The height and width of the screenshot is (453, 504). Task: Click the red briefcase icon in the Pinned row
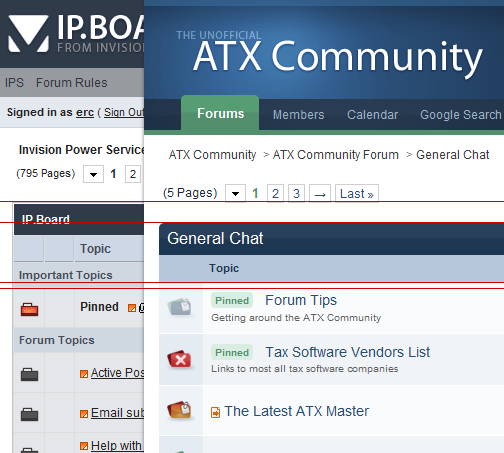tap(29, 309)
